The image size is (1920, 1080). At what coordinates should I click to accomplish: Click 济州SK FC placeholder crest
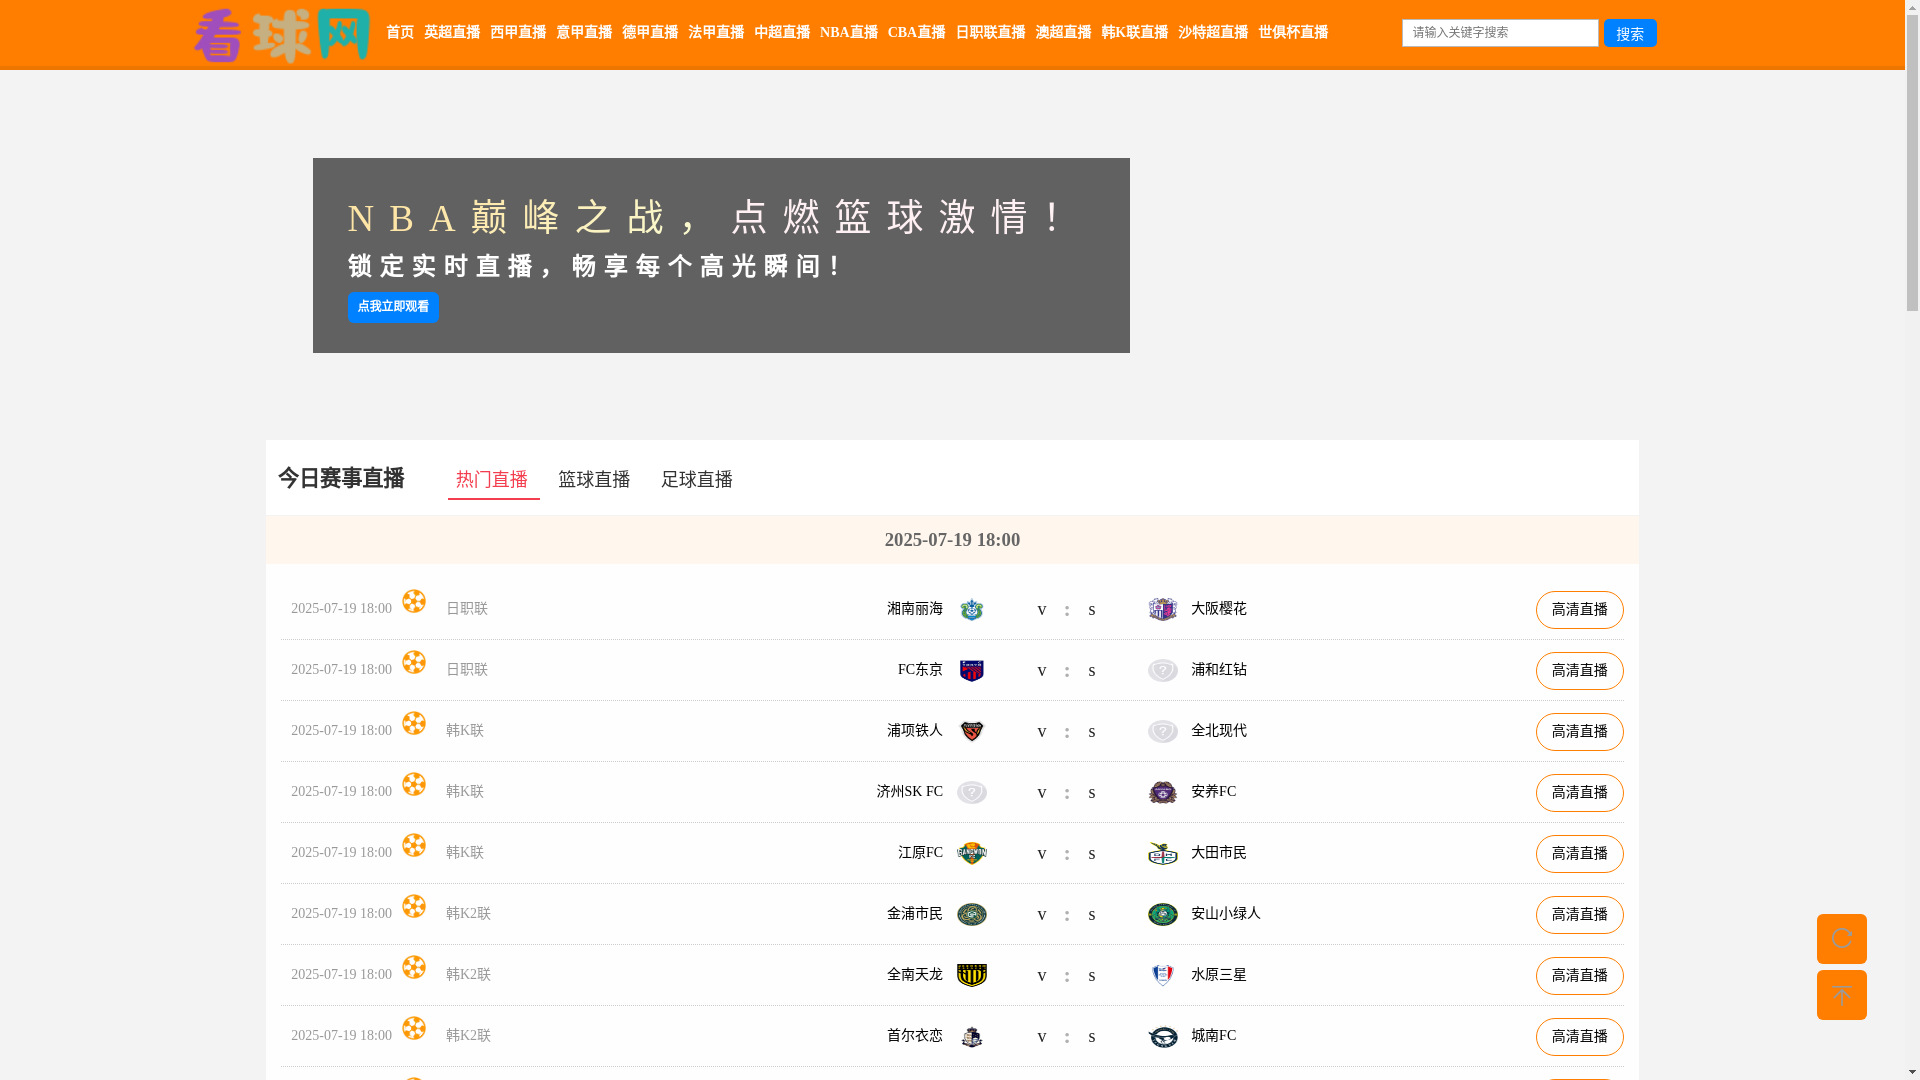(x=972, y=792)
